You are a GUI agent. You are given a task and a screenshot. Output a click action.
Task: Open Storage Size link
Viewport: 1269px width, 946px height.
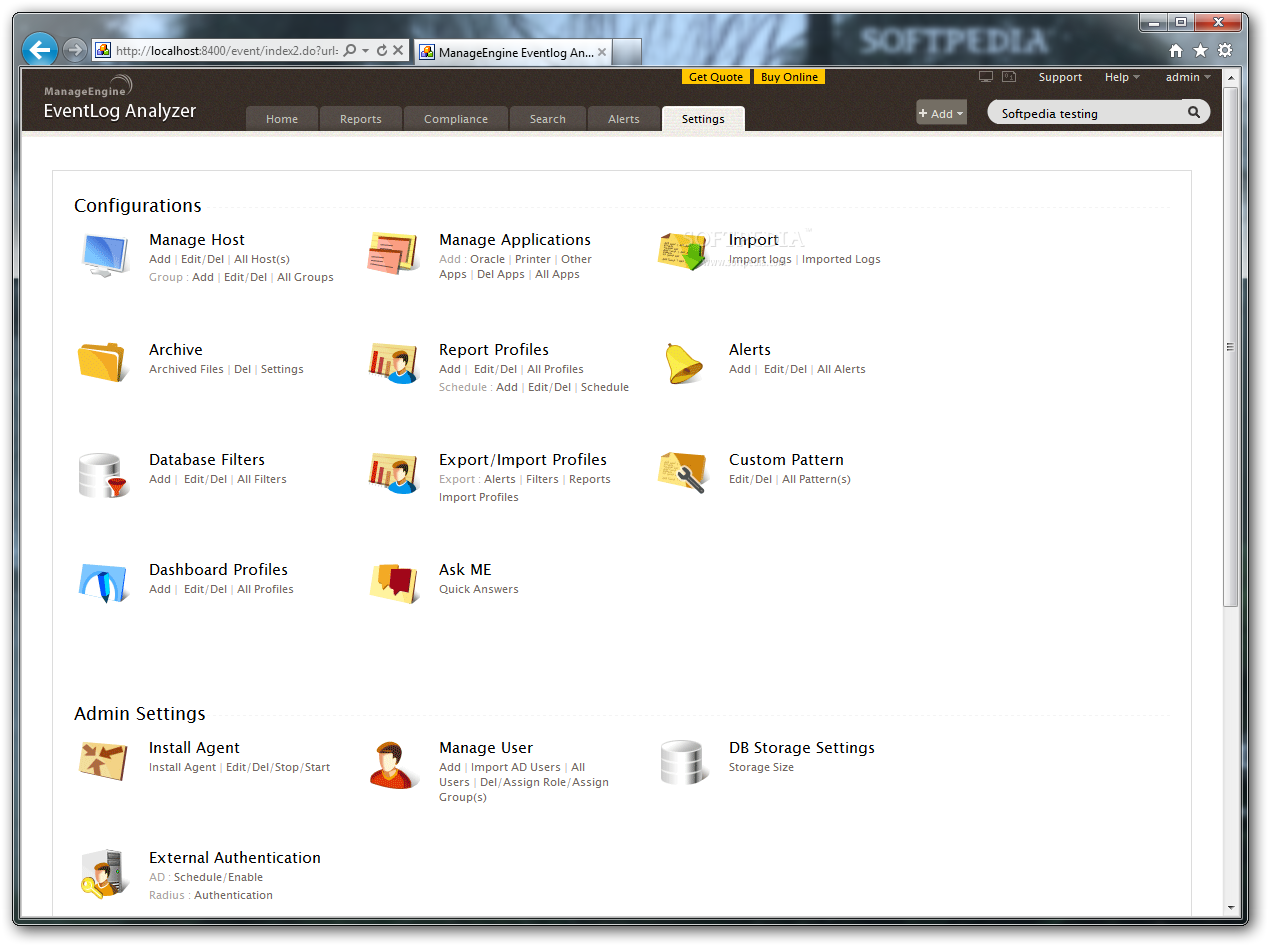[x=761, y=767]
